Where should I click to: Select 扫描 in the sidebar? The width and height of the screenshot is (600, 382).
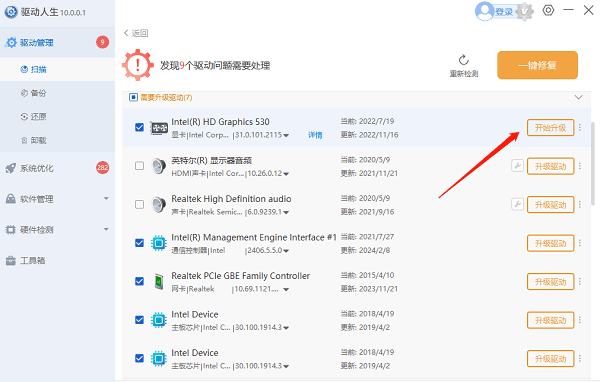coord(57,69)
